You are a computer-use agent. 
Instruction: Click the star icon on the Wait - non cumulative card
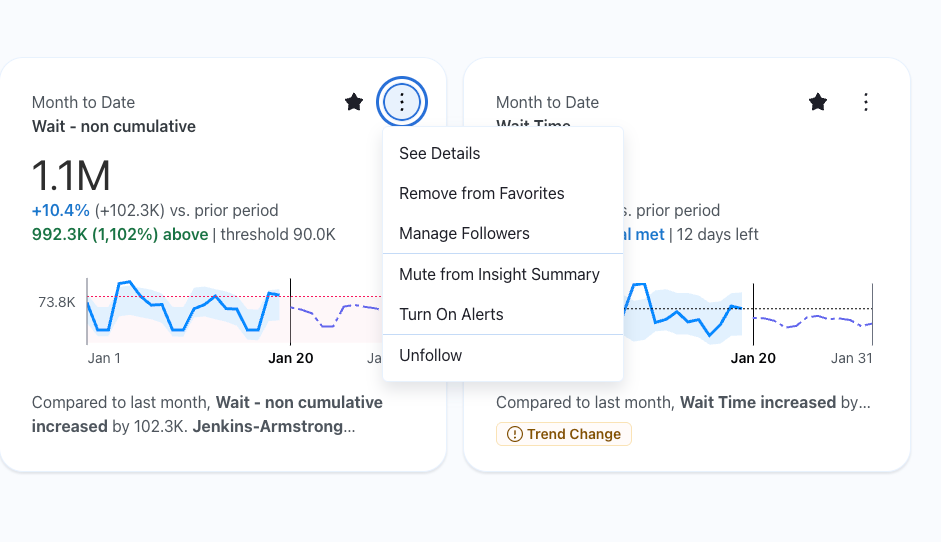coord(354,102)
